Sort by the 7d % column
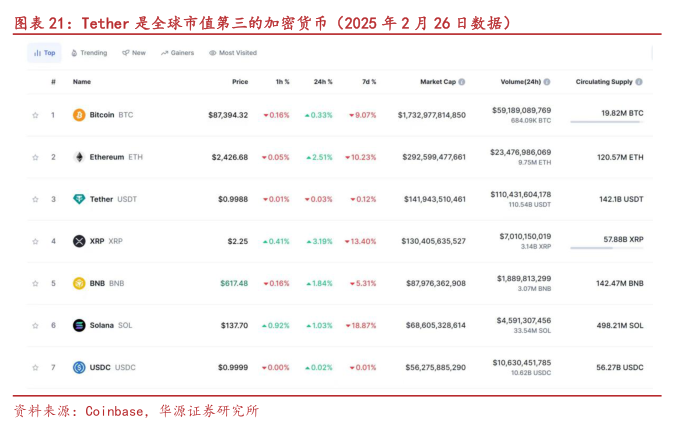Viewport: 679px width, 430px height. click(x=369, y=81)
